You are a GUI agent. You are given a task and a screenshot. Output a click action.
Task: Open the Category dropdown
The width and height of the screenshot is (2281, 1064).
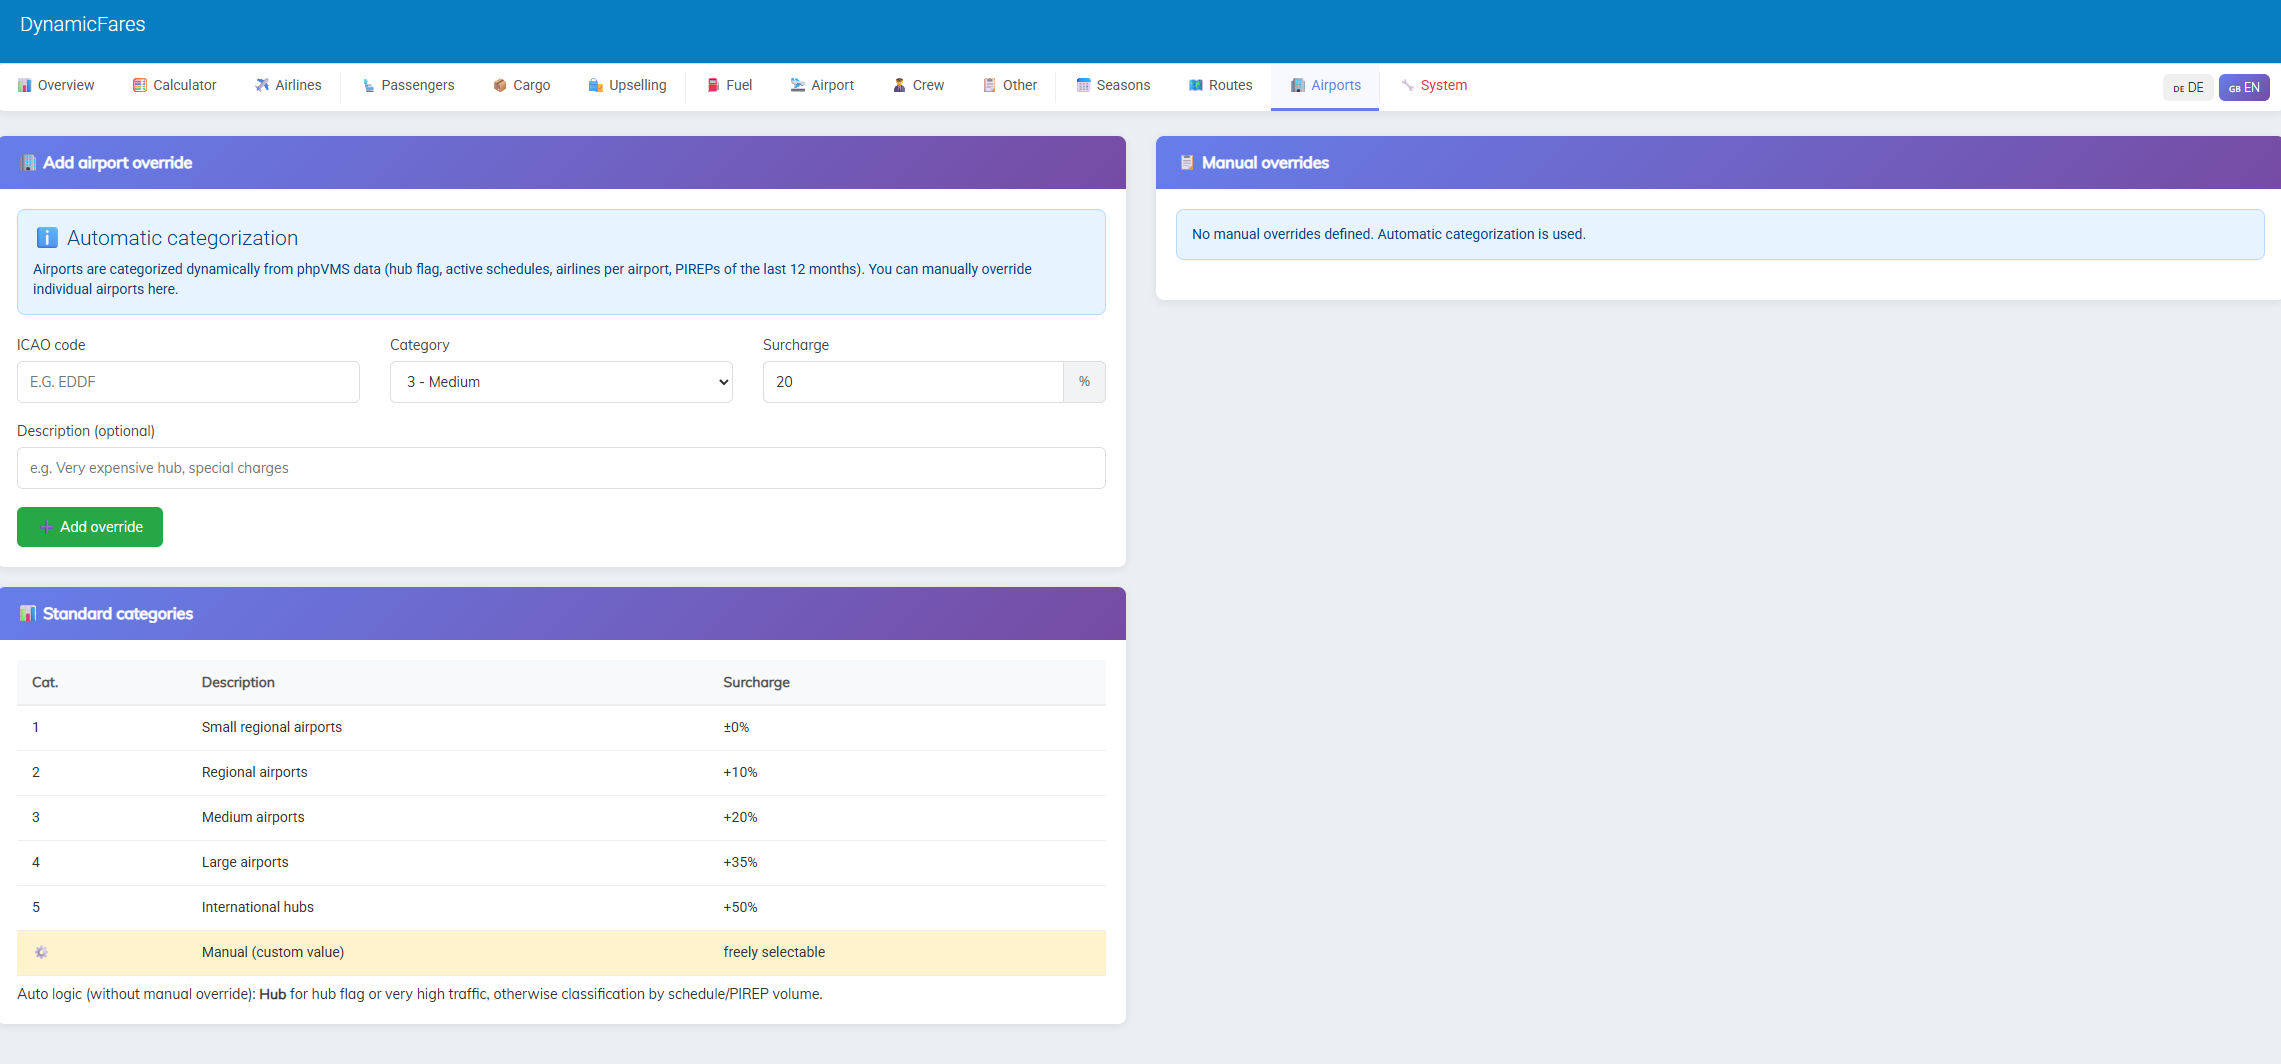(x=561, y=382)
